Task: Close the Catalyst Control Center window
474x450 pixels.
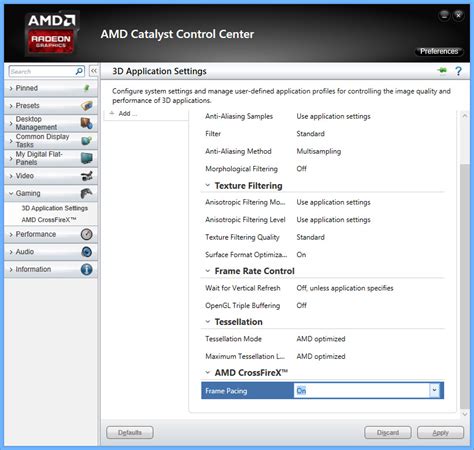Action: [459, 15]
